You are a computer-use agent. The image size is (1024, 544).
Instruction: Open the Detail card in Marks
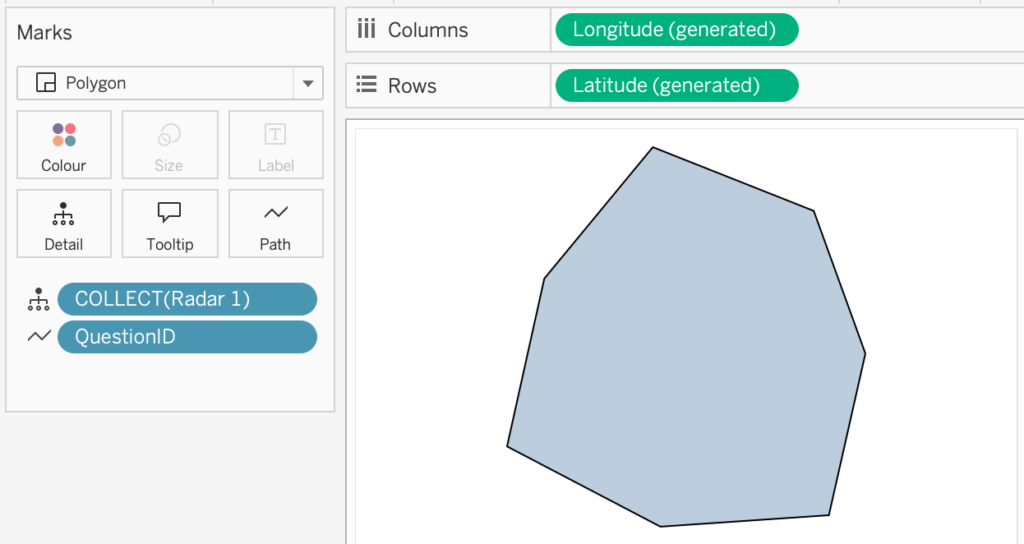(x=64, y=226)
